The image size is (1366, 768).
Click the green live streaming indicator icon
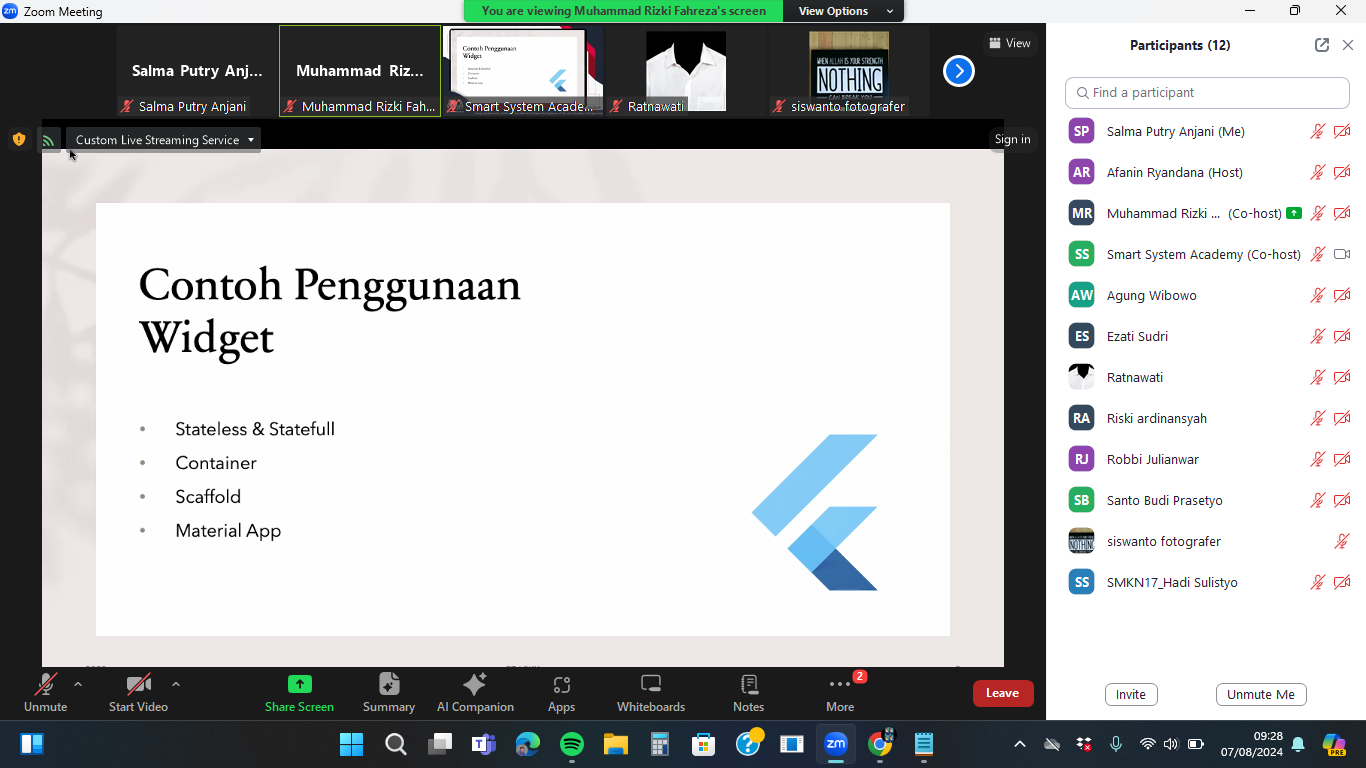[x=48, y=140]
